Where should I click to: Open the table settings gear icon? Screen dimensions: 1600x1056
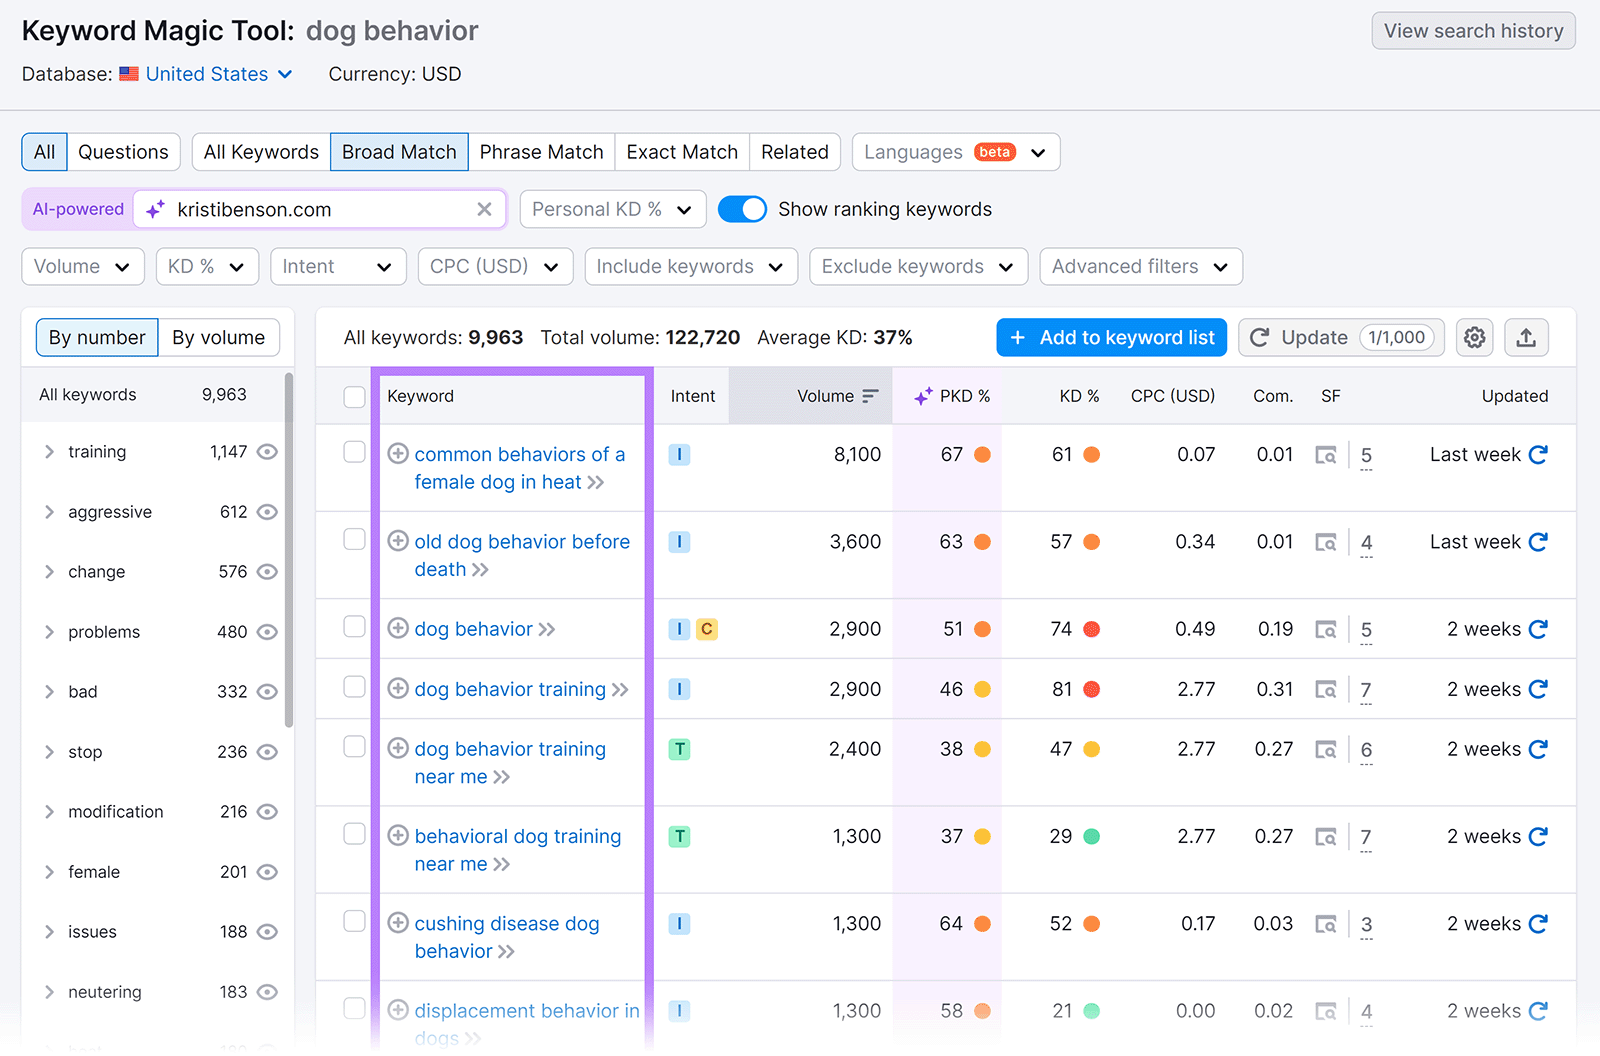coord(1474,337)
